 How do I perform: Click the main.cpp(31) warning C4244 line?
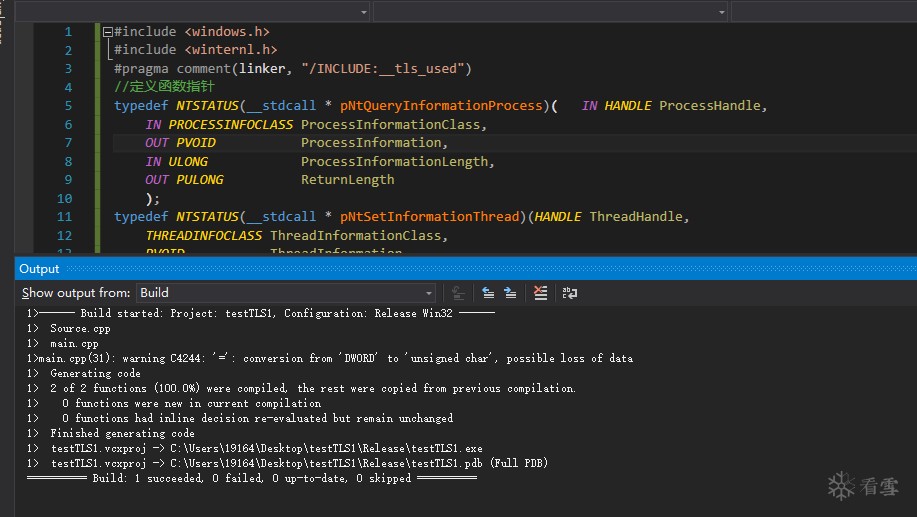tap(330, 358)
